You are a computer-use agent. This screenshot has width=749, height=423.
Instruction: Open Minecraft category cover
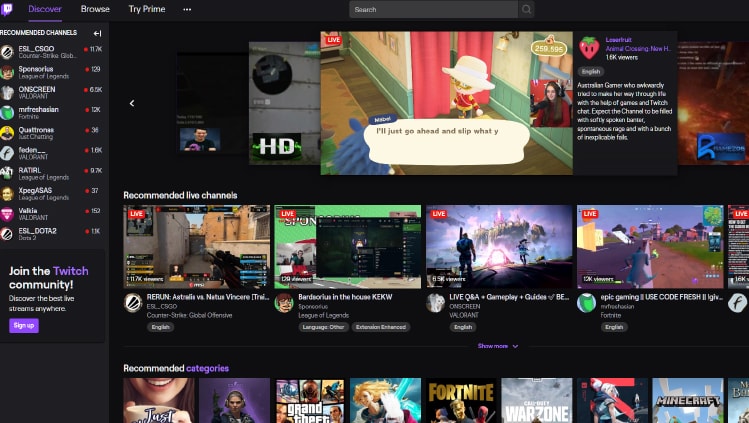click(x=688, y=401)
